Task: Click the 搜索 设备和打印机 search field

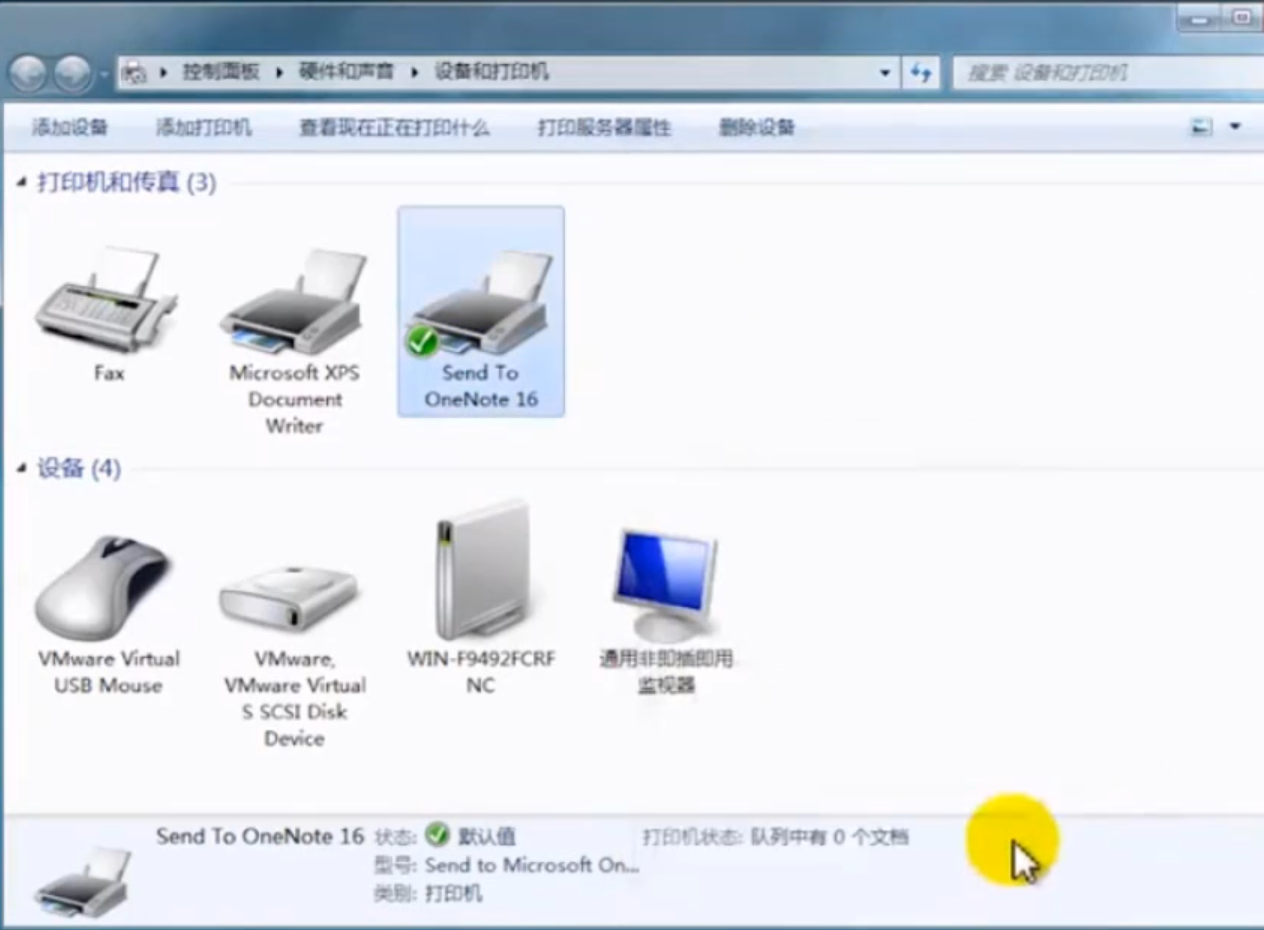Action: tap(1100, 73)
